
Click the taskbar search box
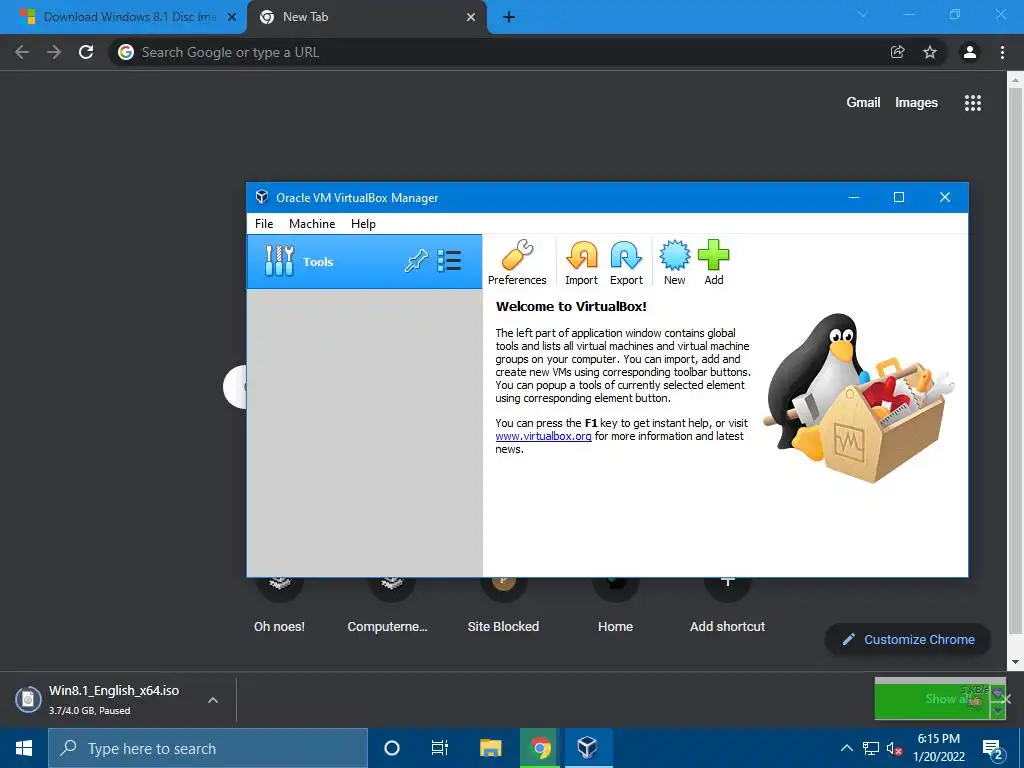click(208, 748)
